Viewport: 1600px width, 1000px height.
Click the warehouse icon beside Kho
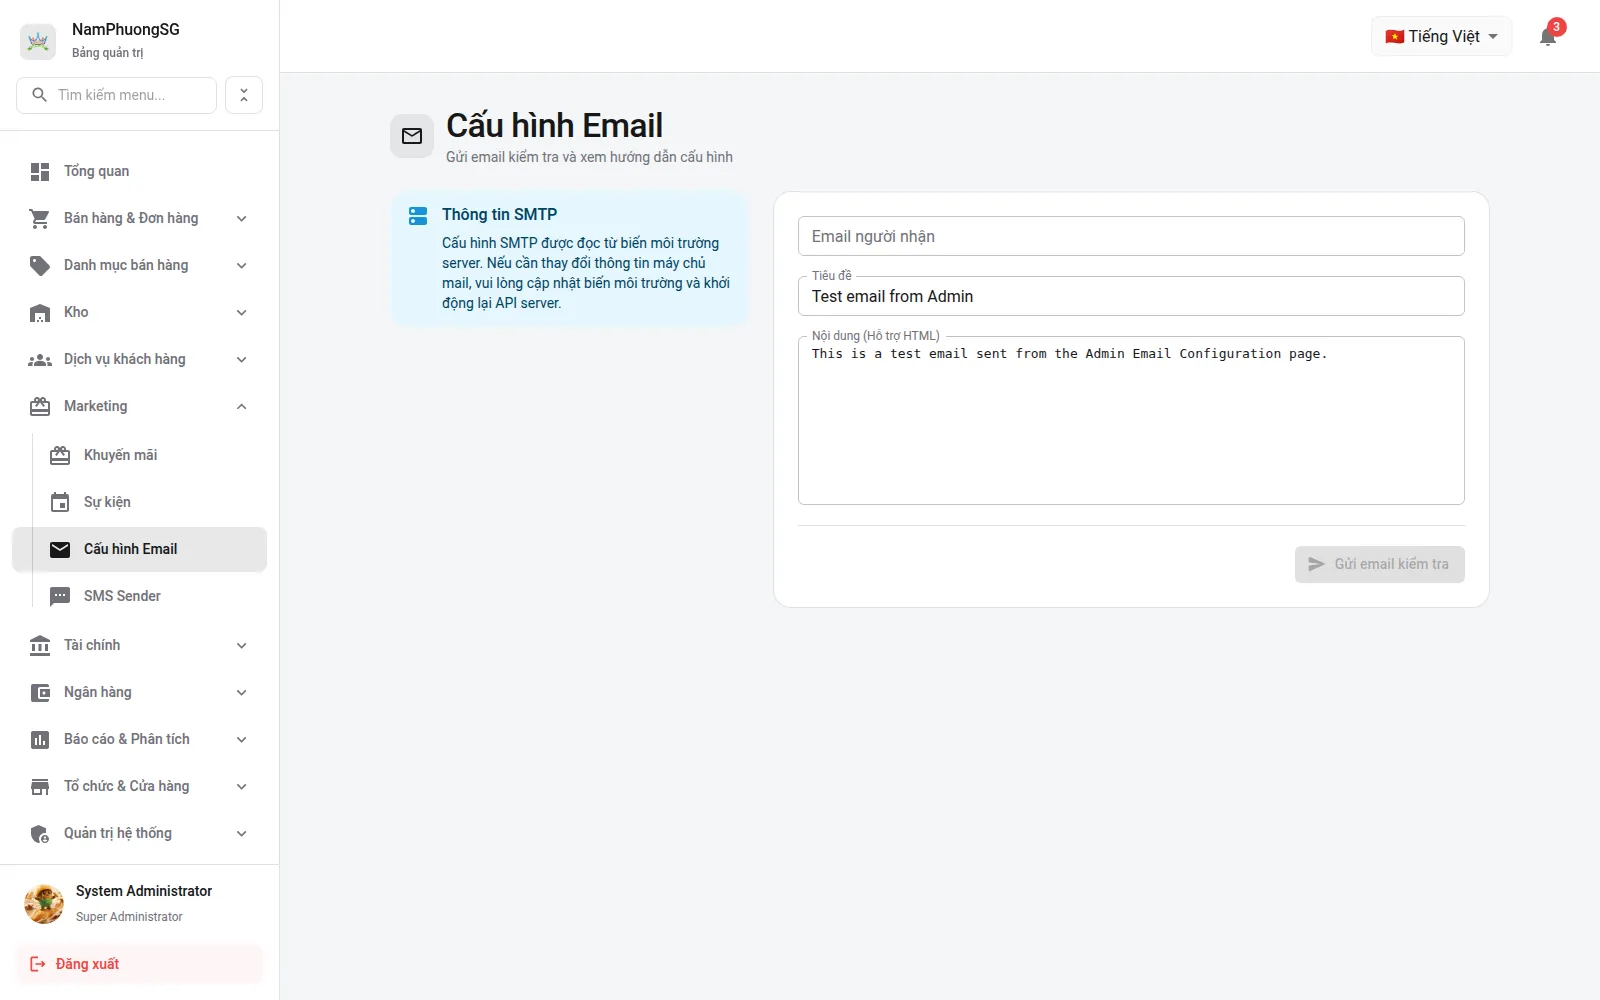[x=40, y=313]
